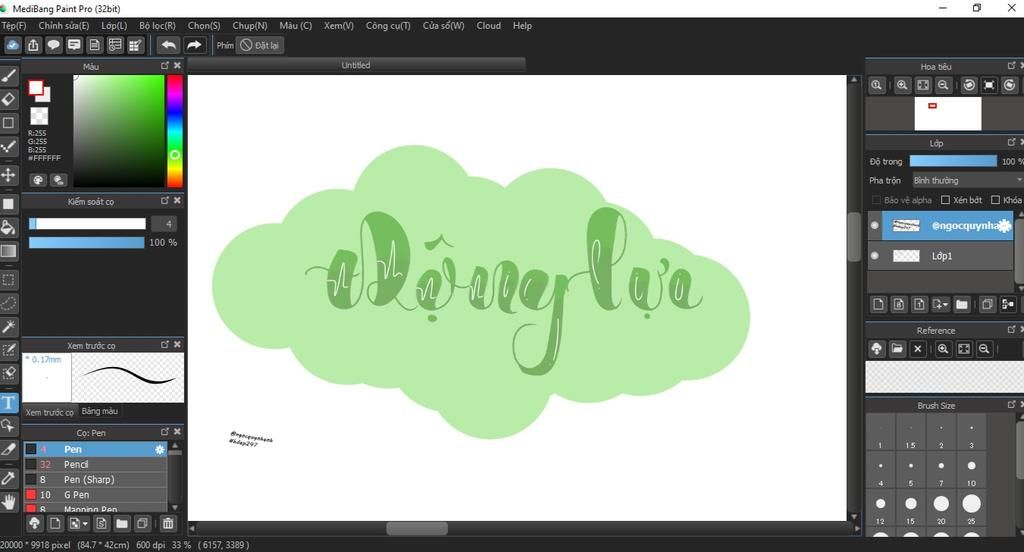The image size is (1024, 552).
Task: Click the Undo arrow in toolbar
Action: (x=168, y=45)
